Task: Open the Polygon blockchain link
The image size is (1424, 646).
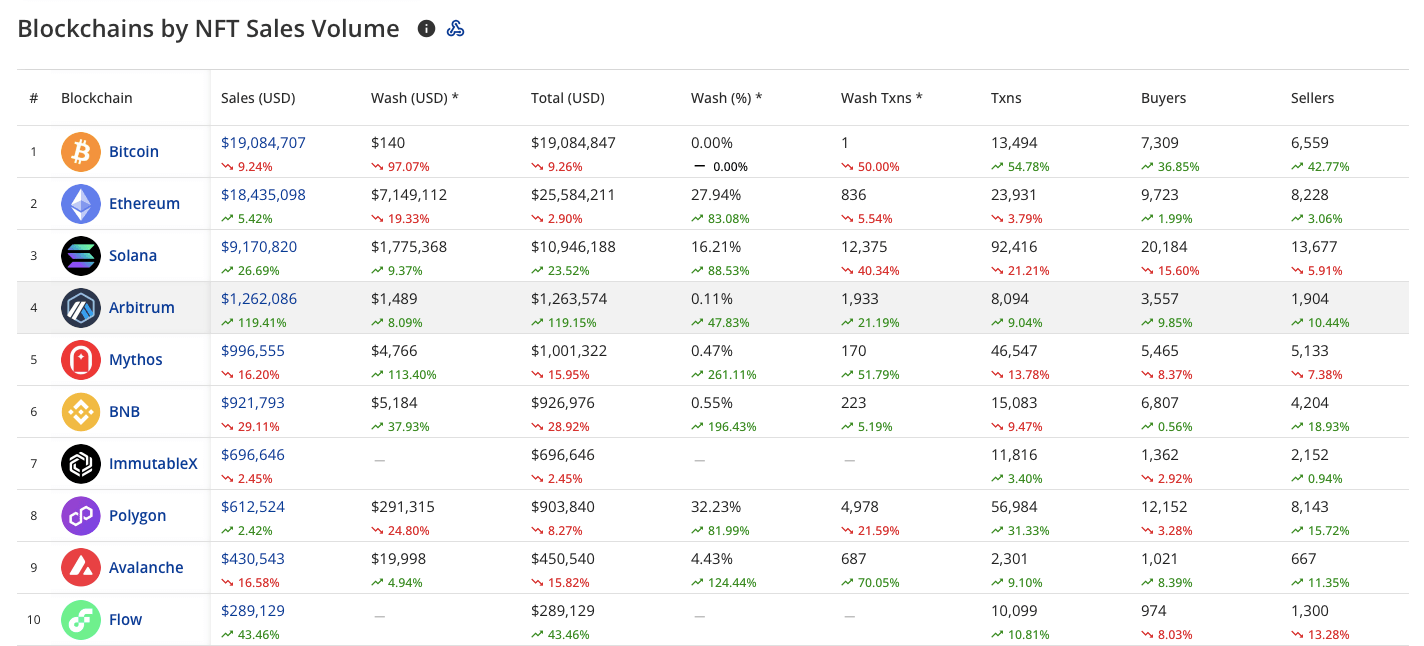Action: [137, 516]
